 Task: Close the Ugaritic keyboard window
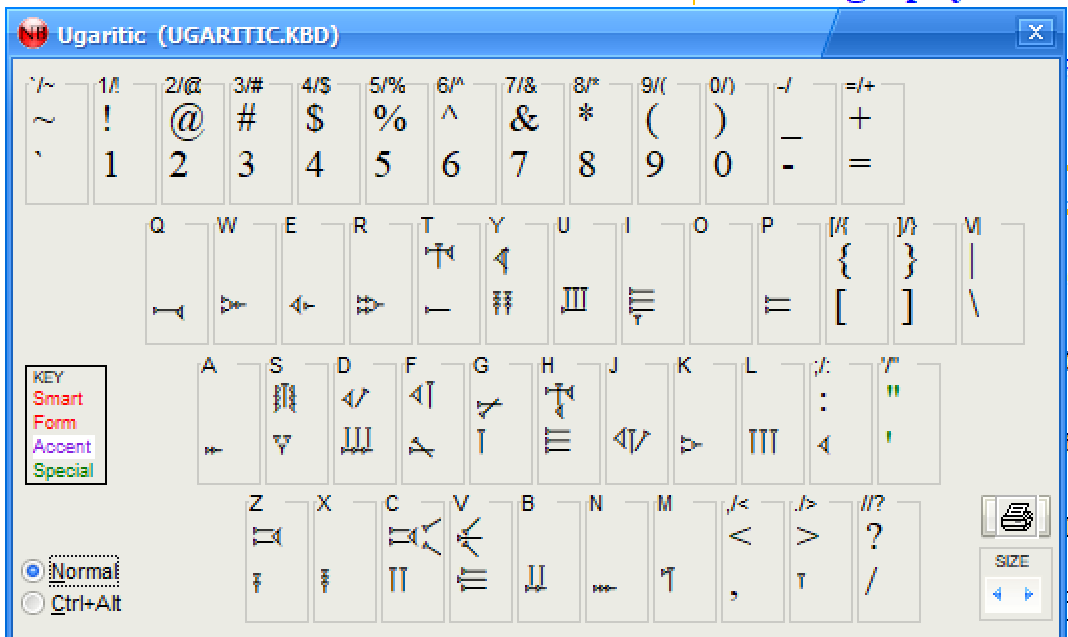(1036, 33)
